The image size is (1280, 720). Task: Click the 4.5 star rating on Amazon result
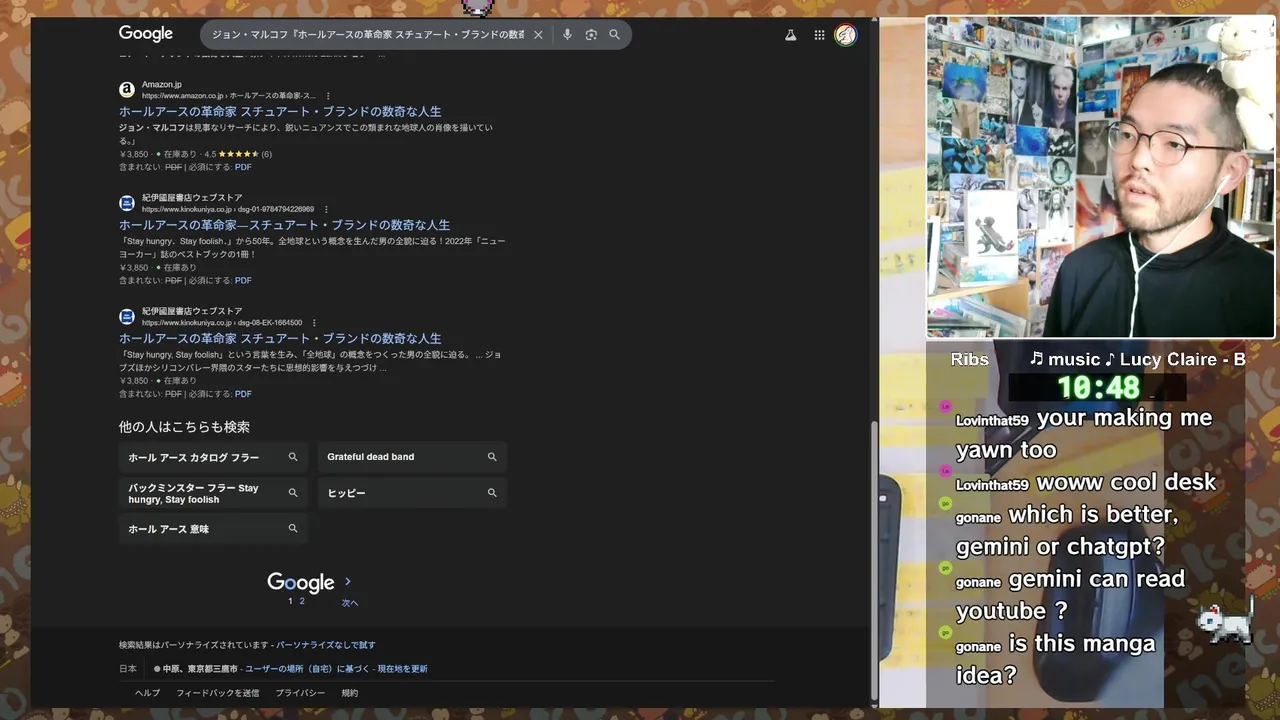click(x=238, y=154)
